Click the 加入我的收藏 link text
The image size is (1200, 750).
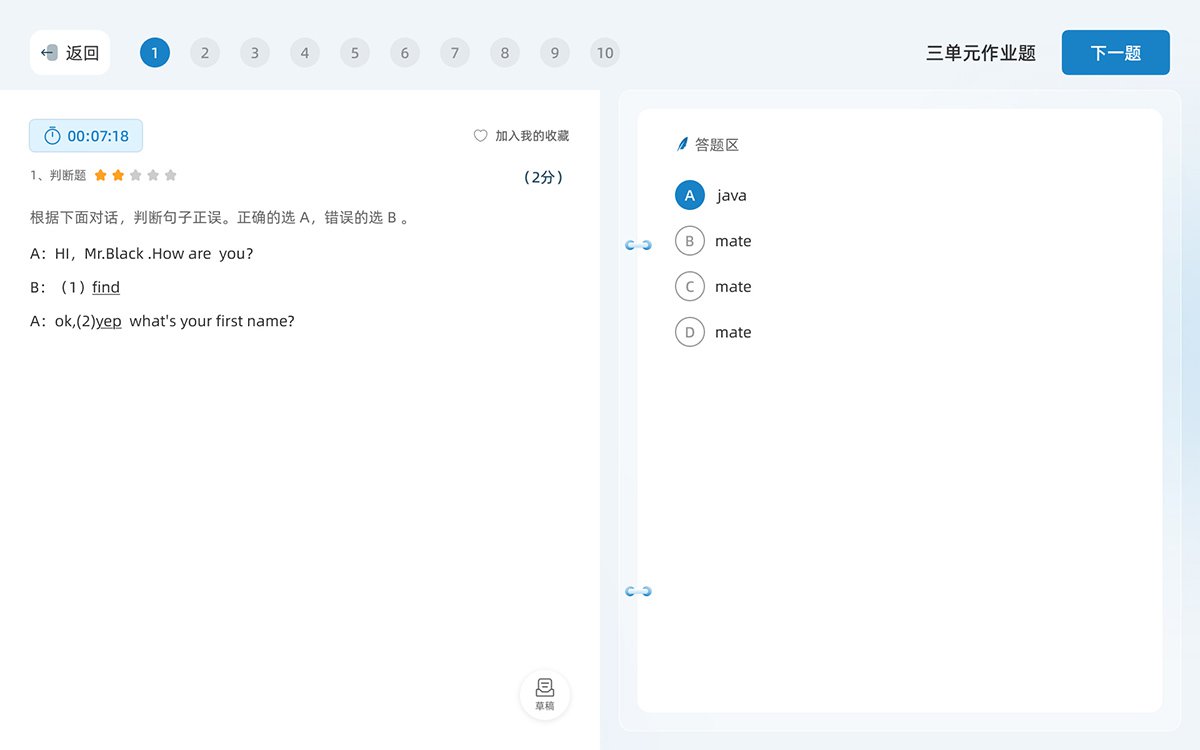(532, 136)
